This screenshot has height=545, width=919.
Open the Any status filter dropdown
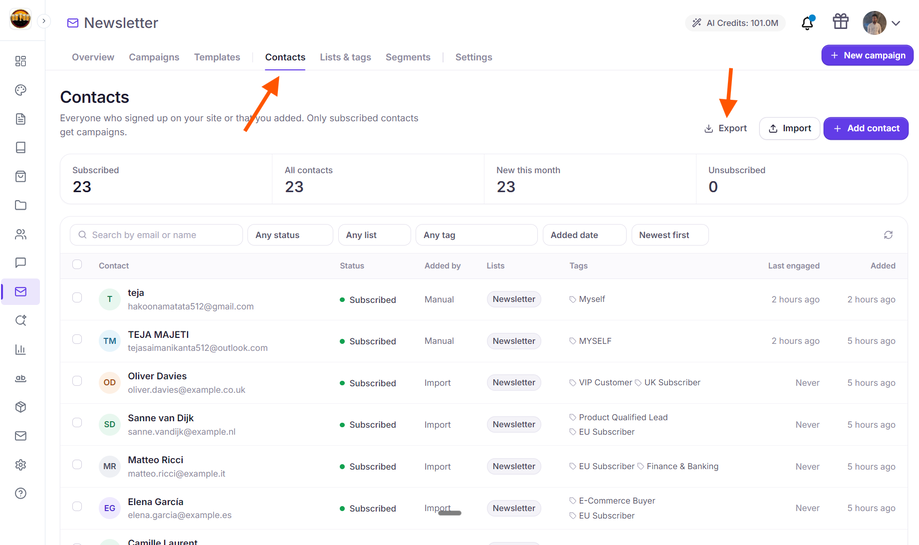tap(290, 235)
